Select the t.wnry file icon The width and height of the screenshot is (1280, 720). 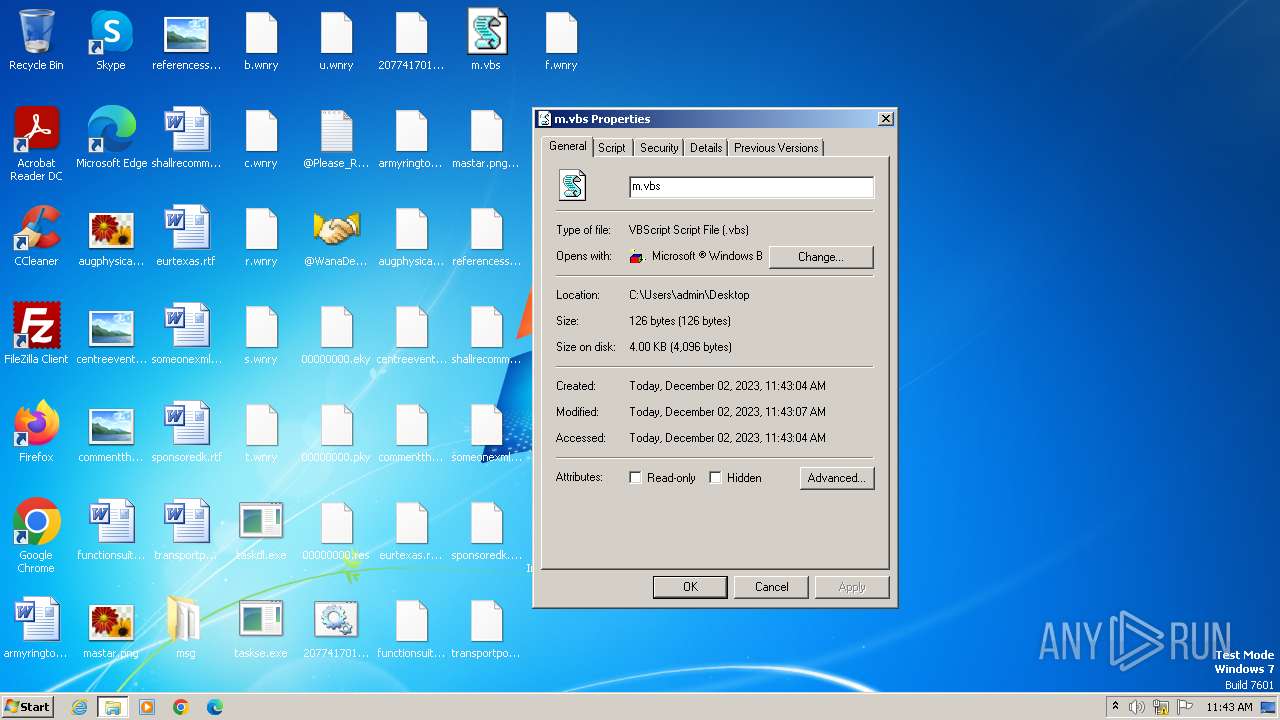[261, 432]
